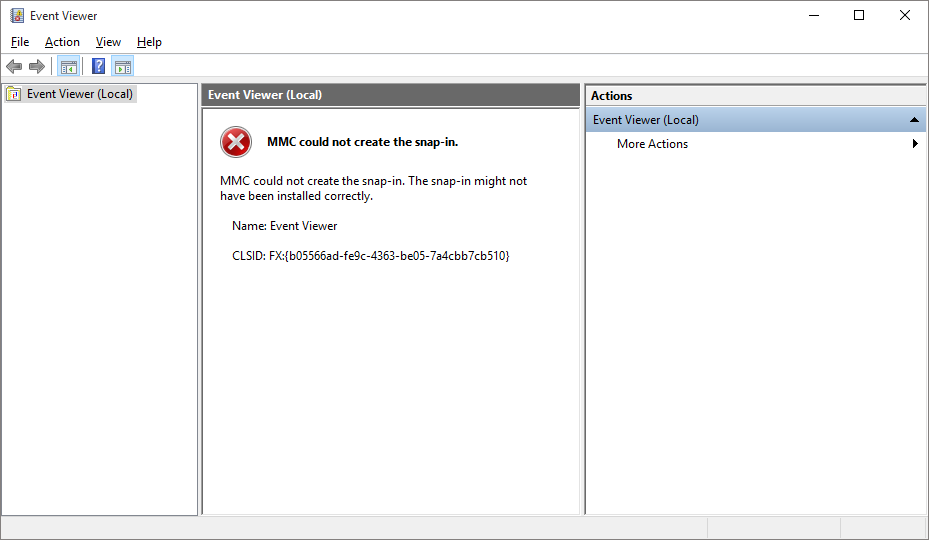Maximize the Event Viewer window

pos(859,15)
